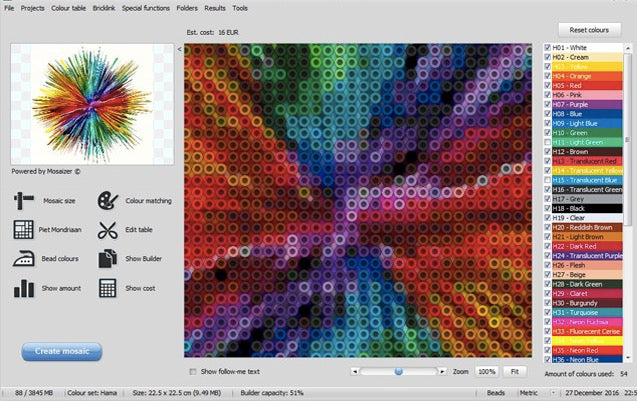Open the File menu

[9, 8]
